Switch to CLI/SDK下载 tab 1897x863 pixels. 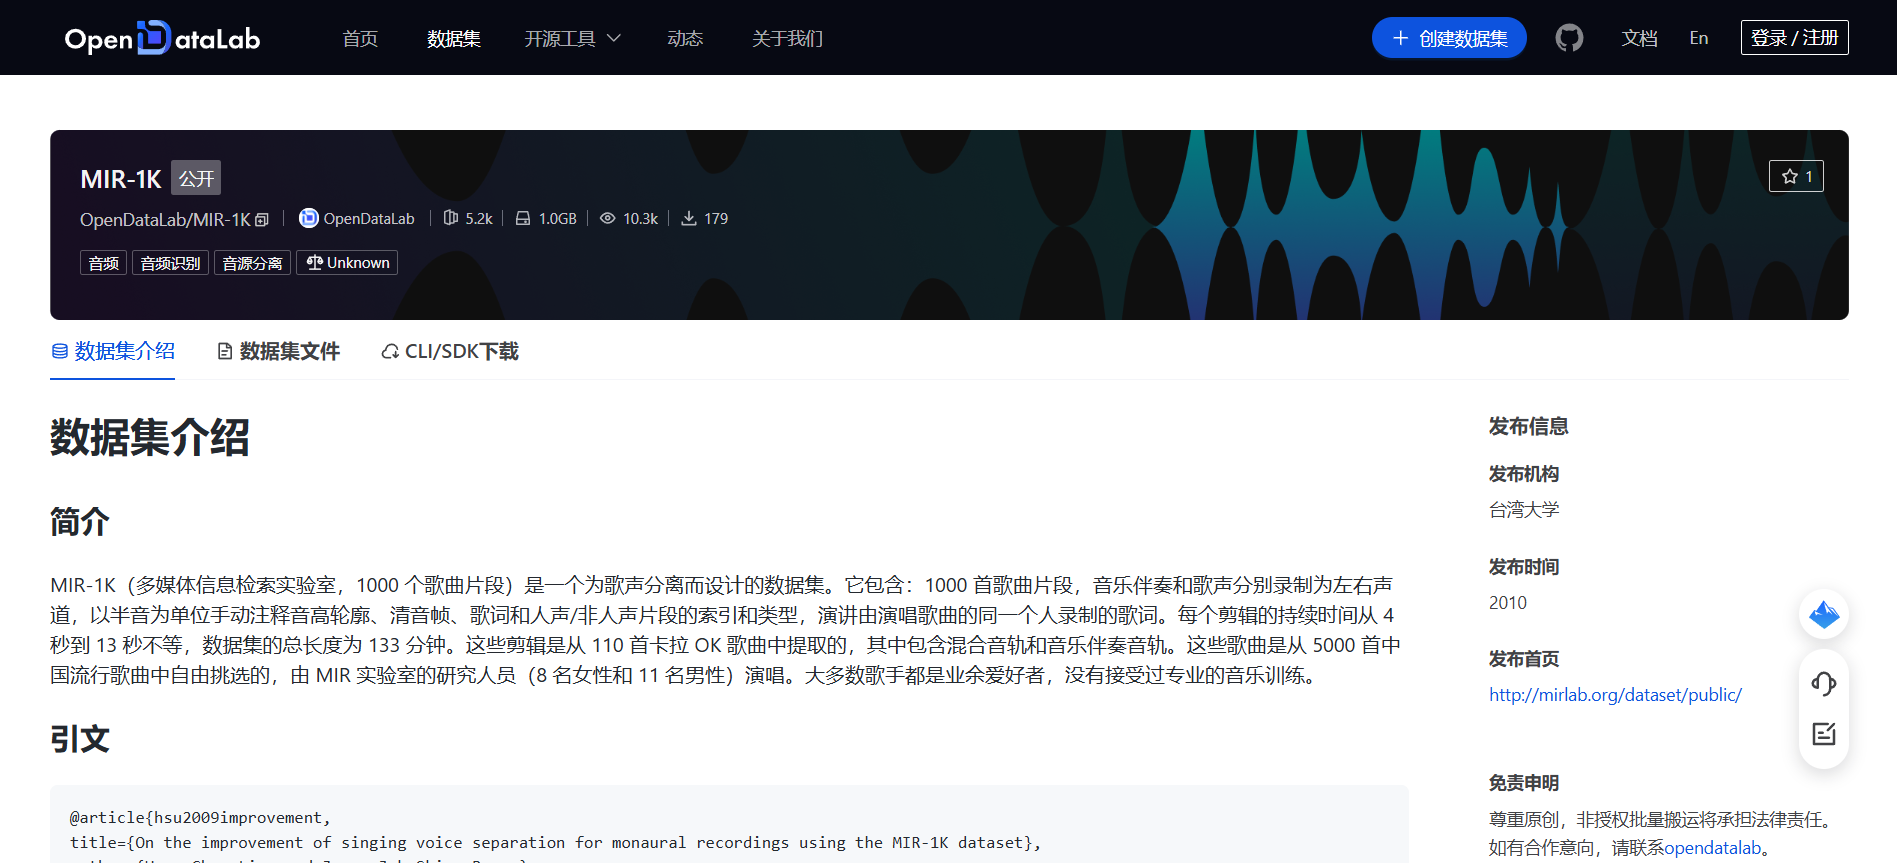pyautogui.click(x=450, y=351)
